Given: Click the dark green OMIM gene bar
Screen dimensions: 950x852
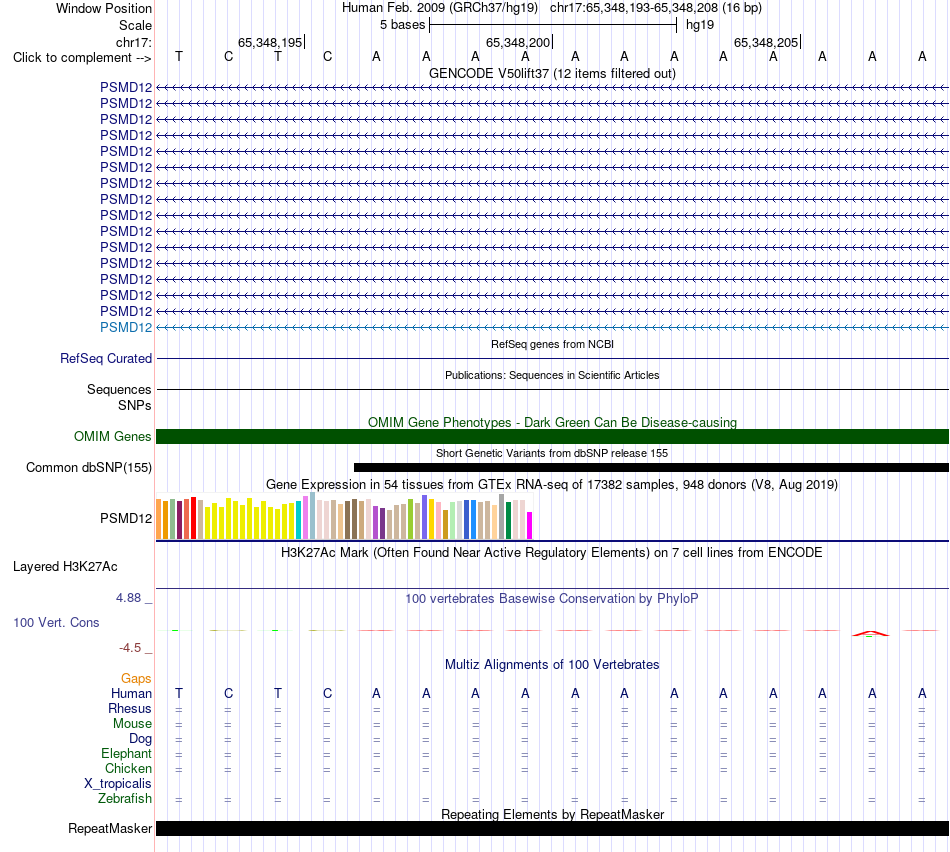Looking at the screenshot, I should point(552,436).
